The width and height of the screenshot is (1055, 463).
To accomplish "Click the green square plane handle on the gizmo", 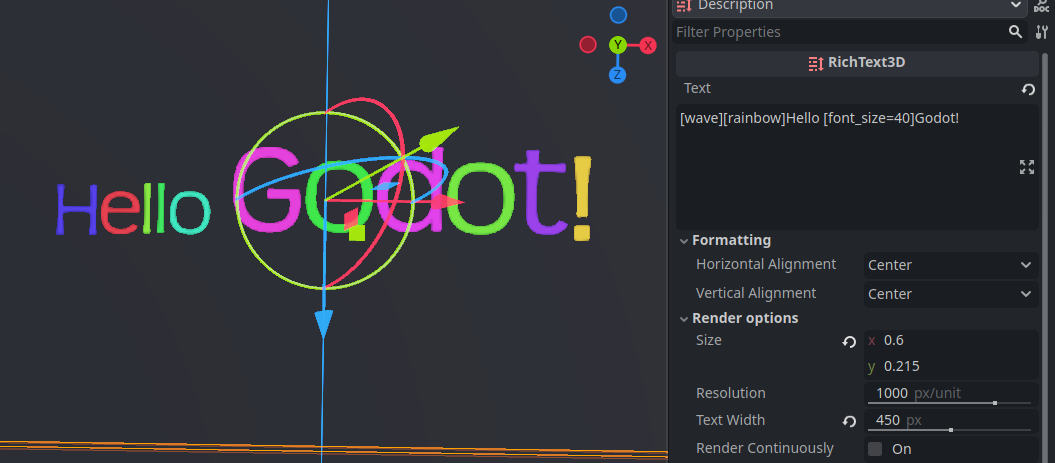I will click(x=357, y=233).
